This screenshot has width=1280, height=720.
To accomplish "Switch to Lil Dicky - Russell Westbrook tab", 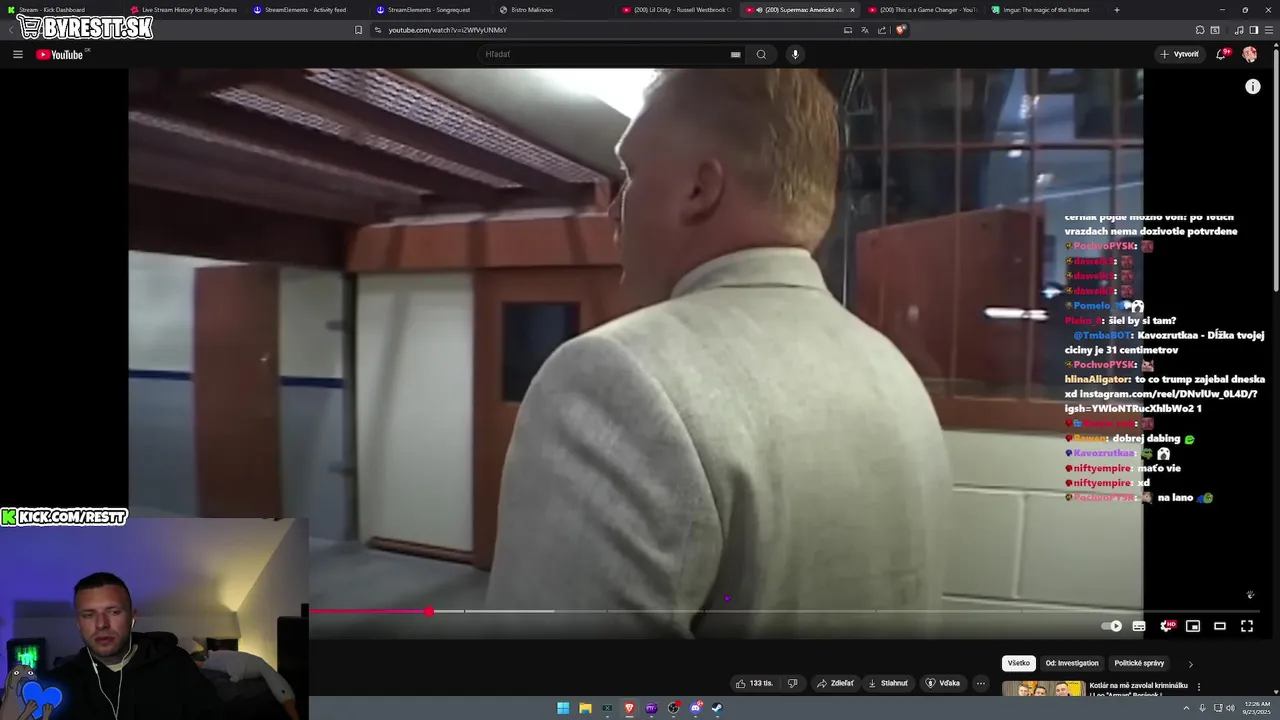I will [x=677, y=10].
